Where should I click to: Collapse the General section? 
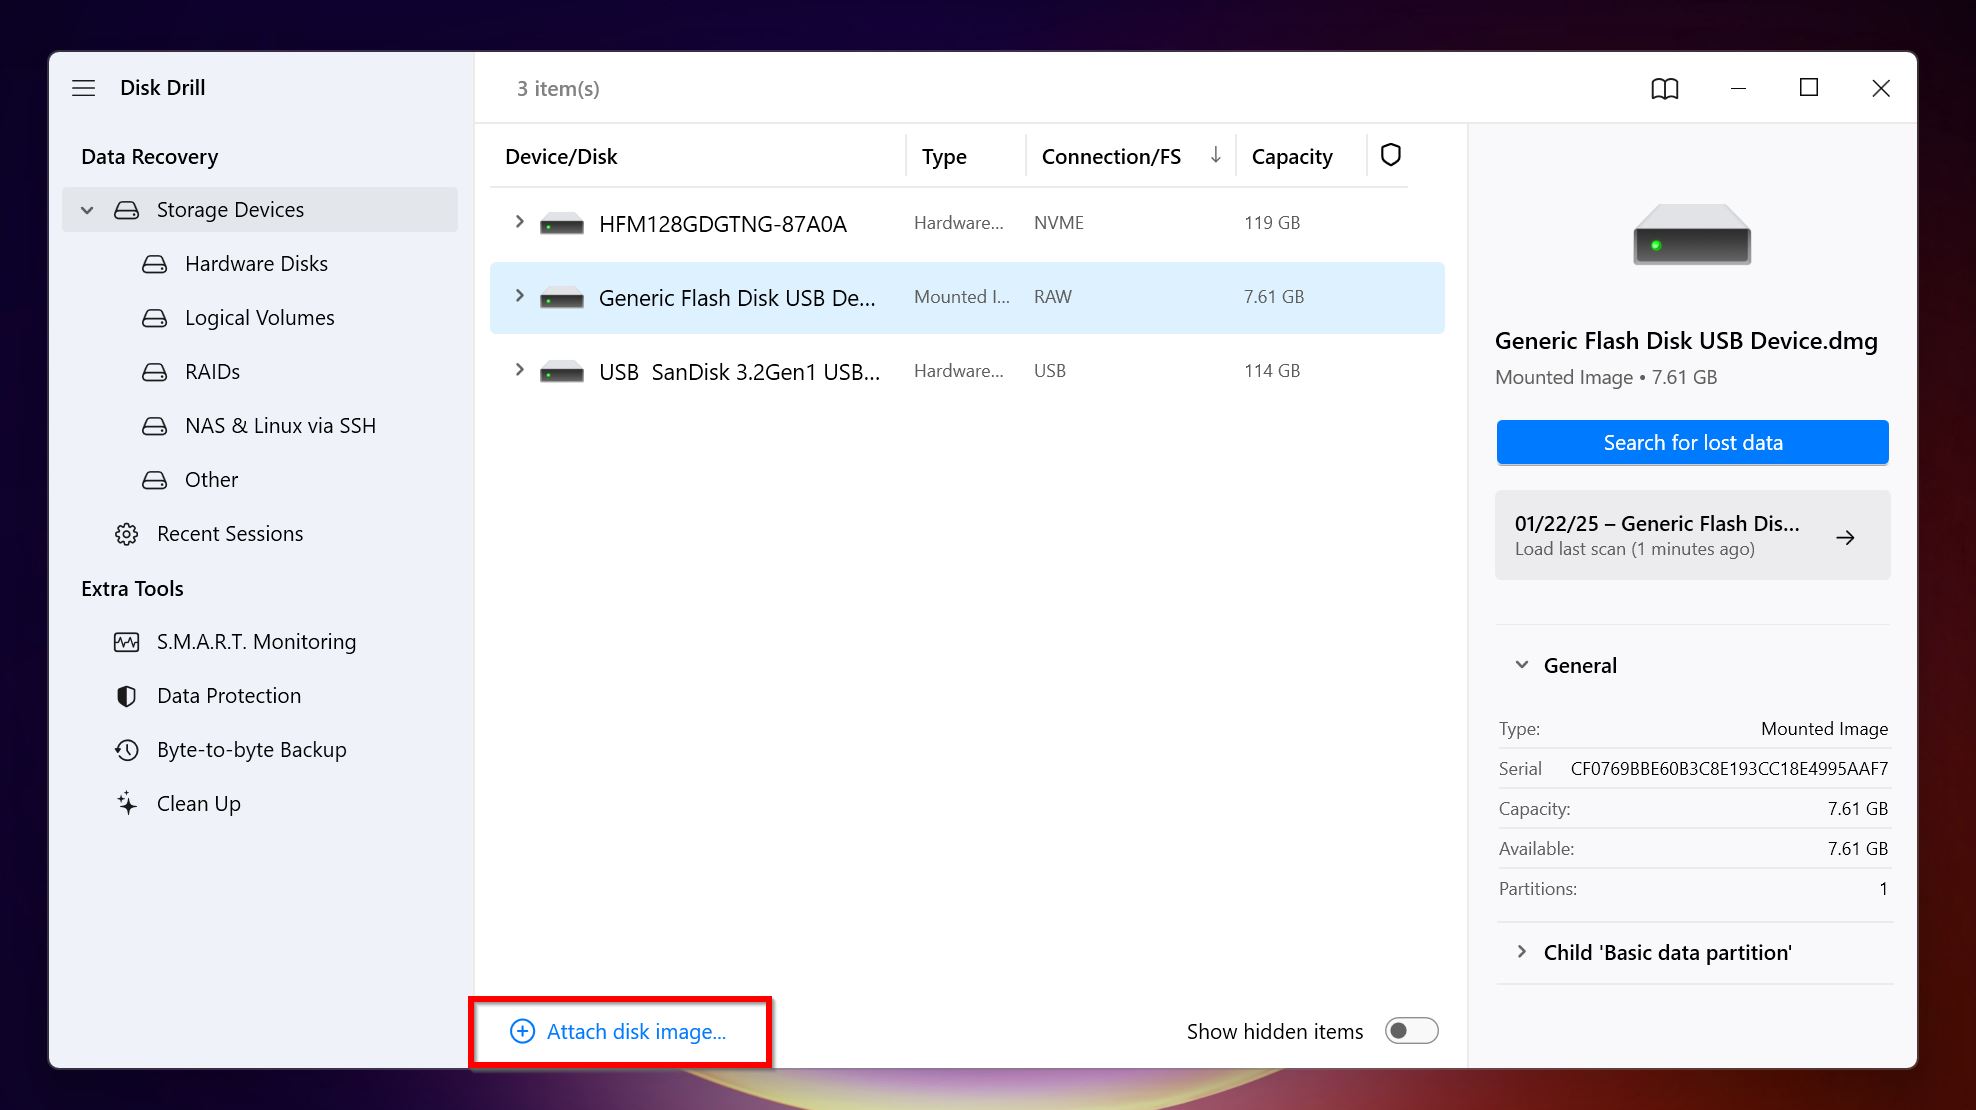coord(1521,665)
